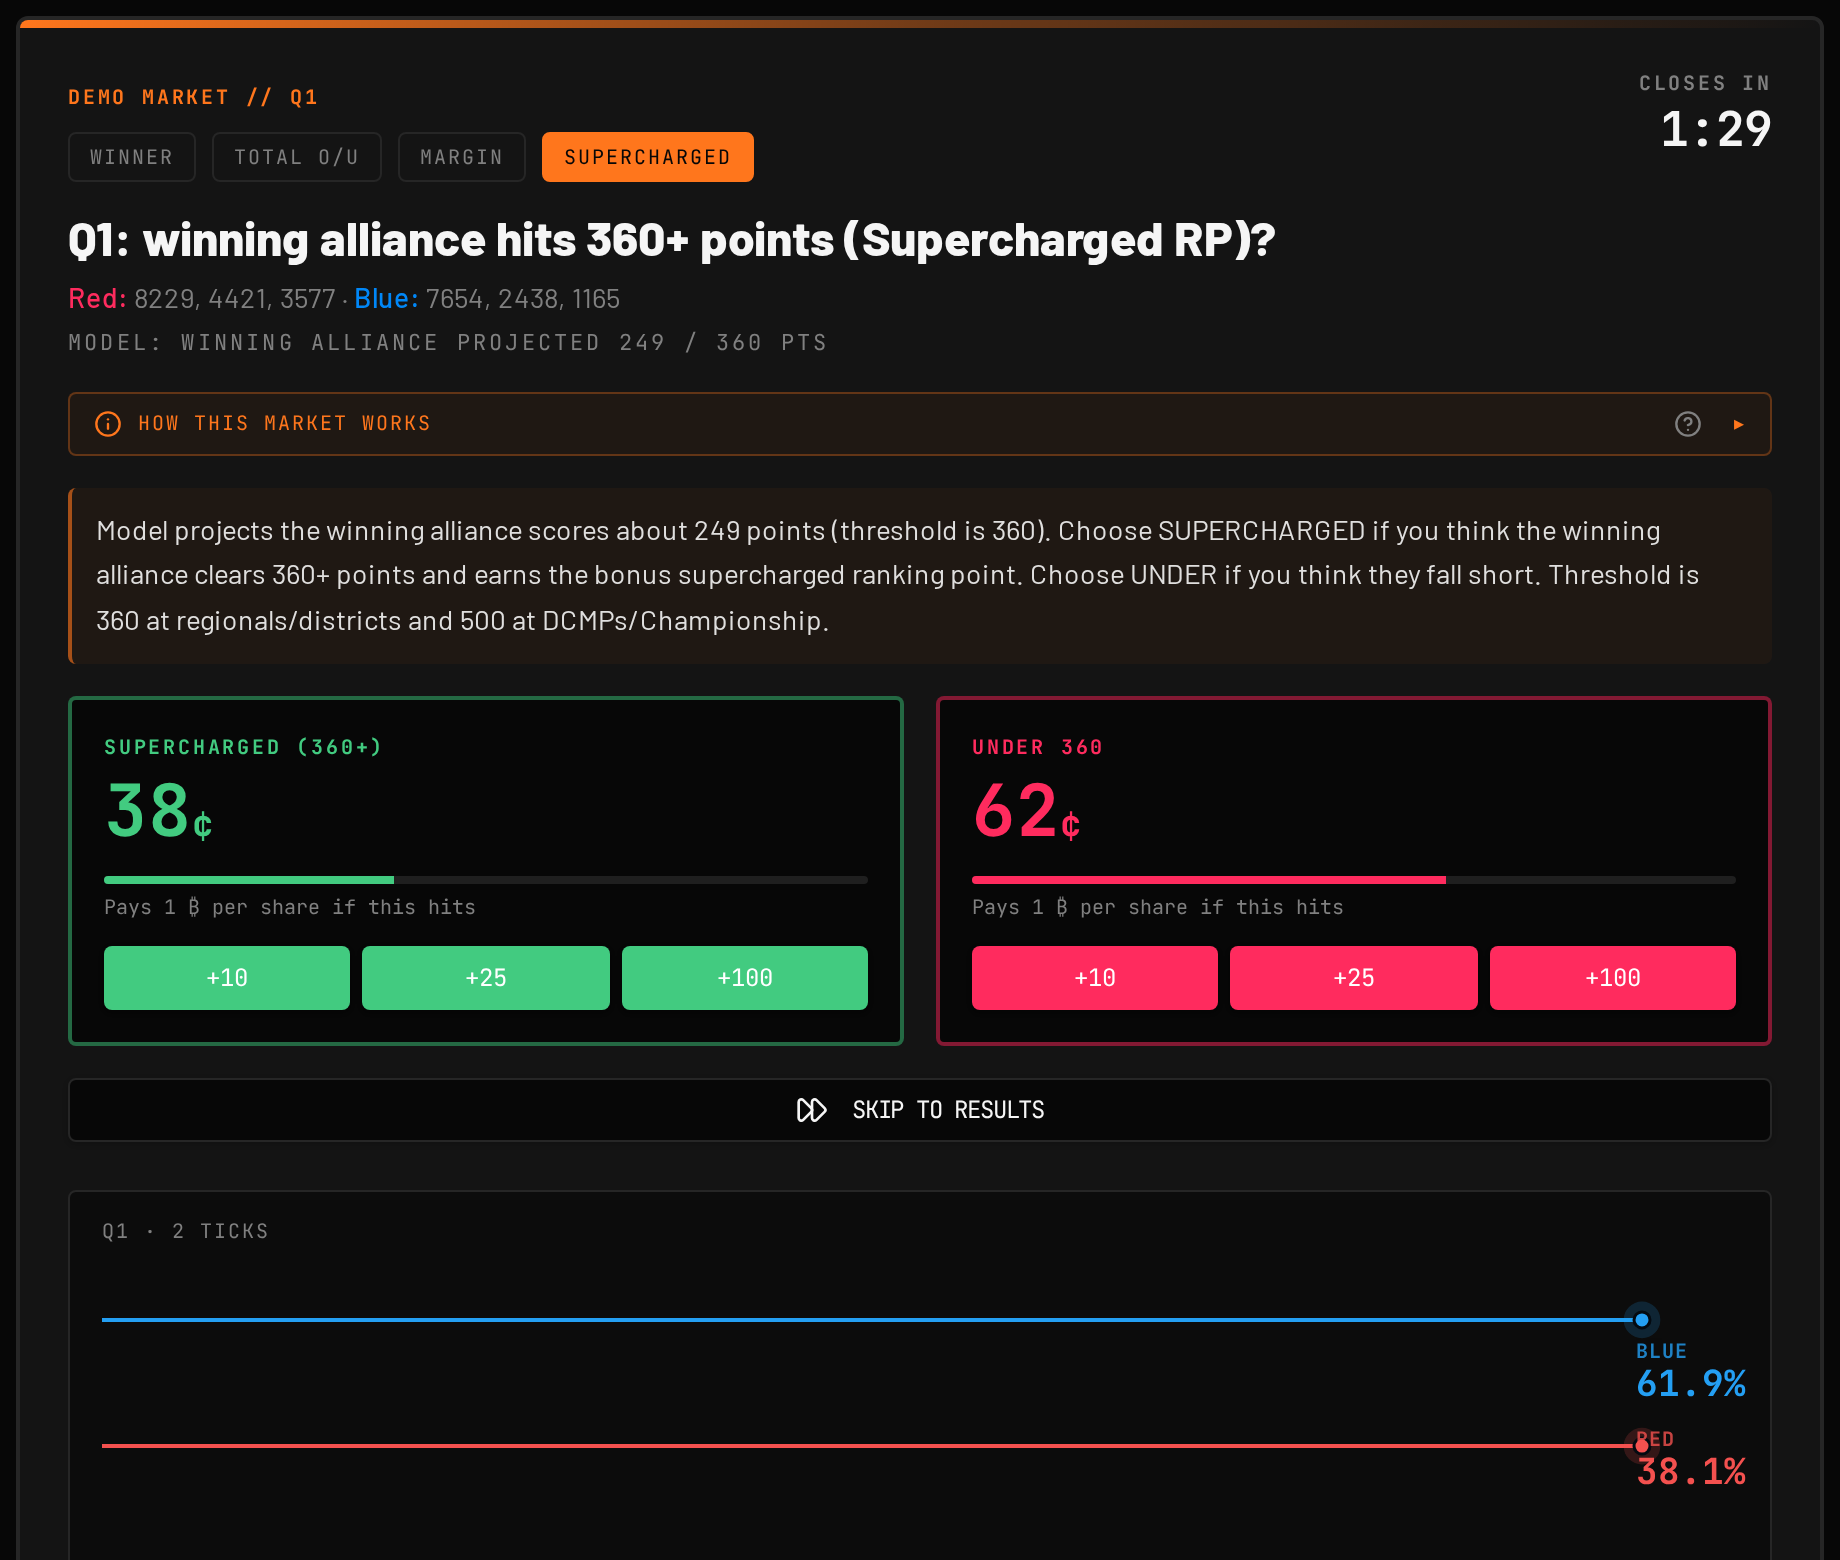Switch to the MARGIN tab
Image resolution: width=1840 pixels, height=1560 pixels.
coord(462,157)
